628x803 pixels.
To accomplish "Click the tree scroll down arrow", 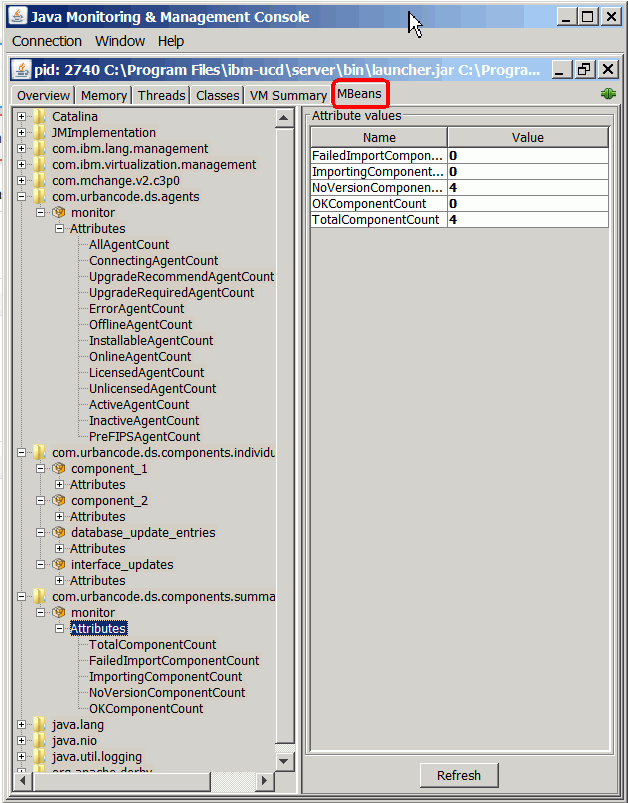I will (x=284, y=761).
